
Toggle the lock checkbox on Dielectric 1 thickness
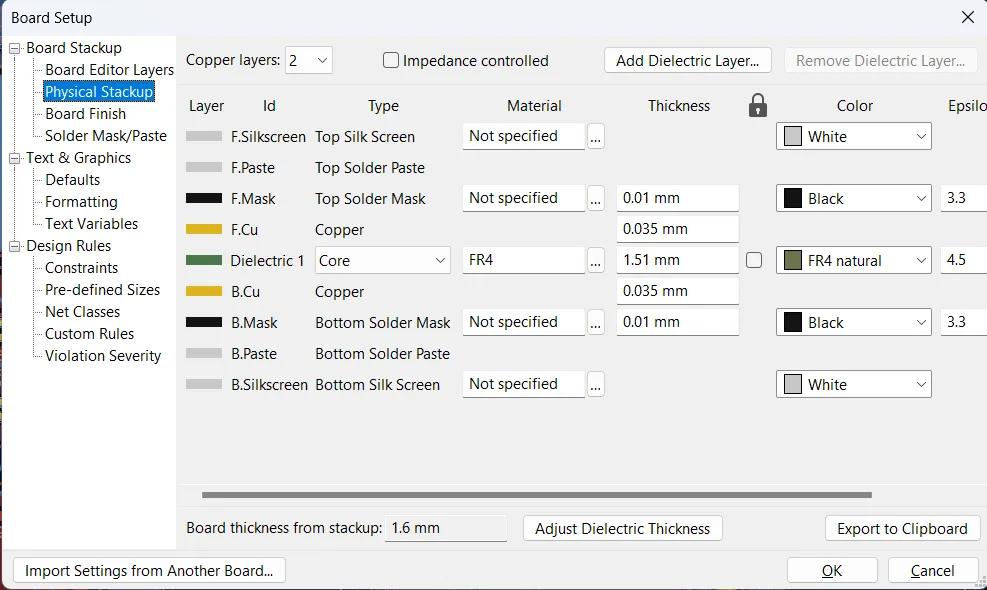(756, 260)
